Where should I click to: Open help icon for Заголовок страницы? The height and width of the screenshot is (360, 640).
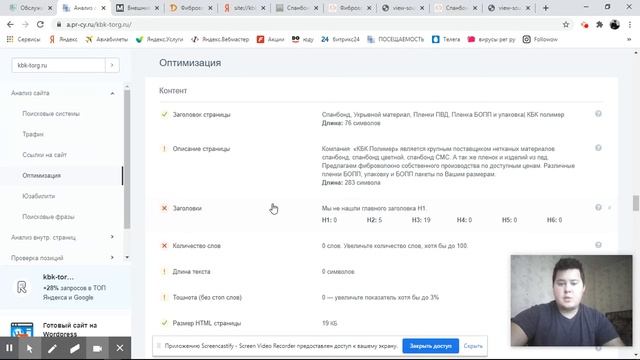(598, 114)
